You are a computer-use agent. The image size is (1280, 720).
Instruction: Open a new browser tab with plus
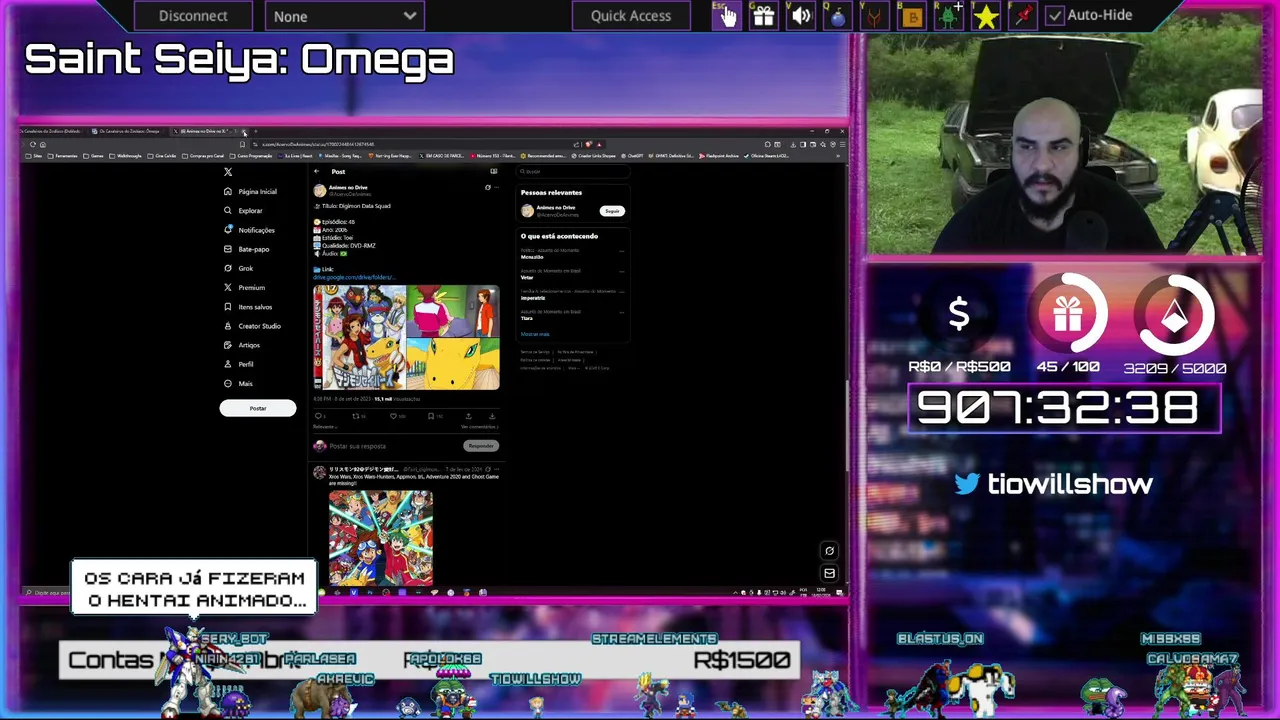coord(256,131)
